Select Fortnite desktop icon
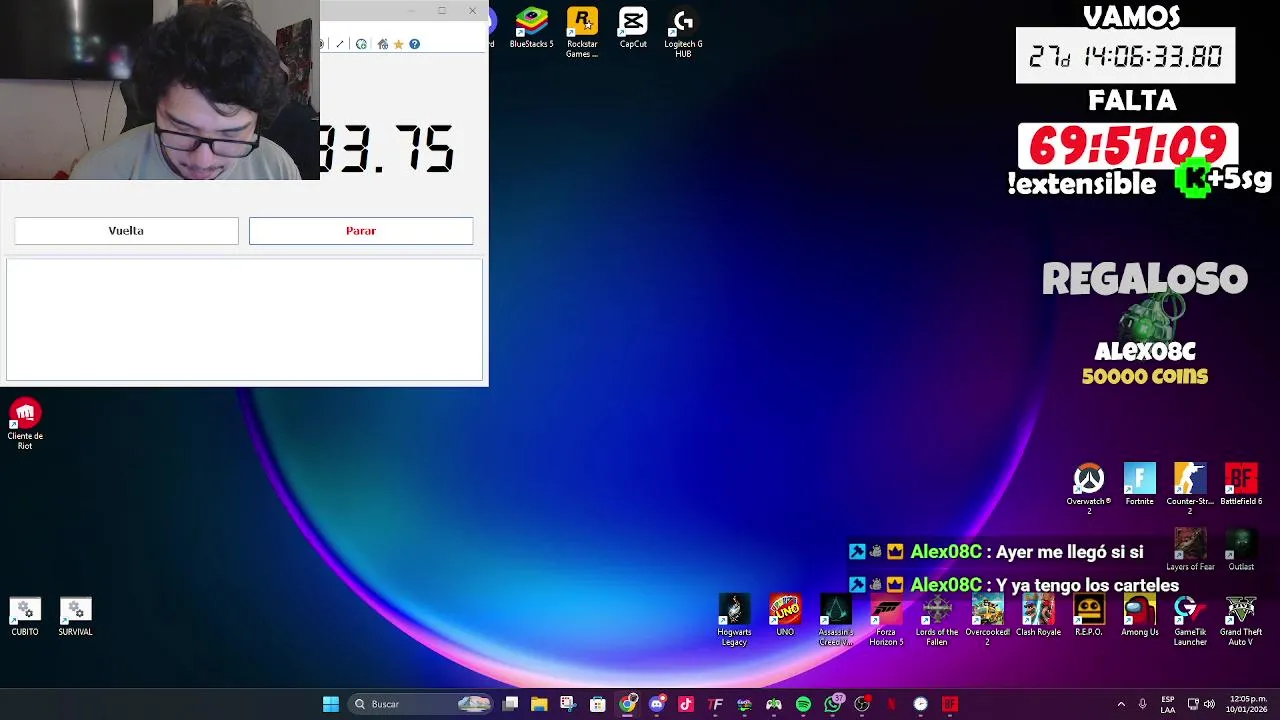Image resolution: width=1280 pixels, height=720 pixels. click(1139, 484)
